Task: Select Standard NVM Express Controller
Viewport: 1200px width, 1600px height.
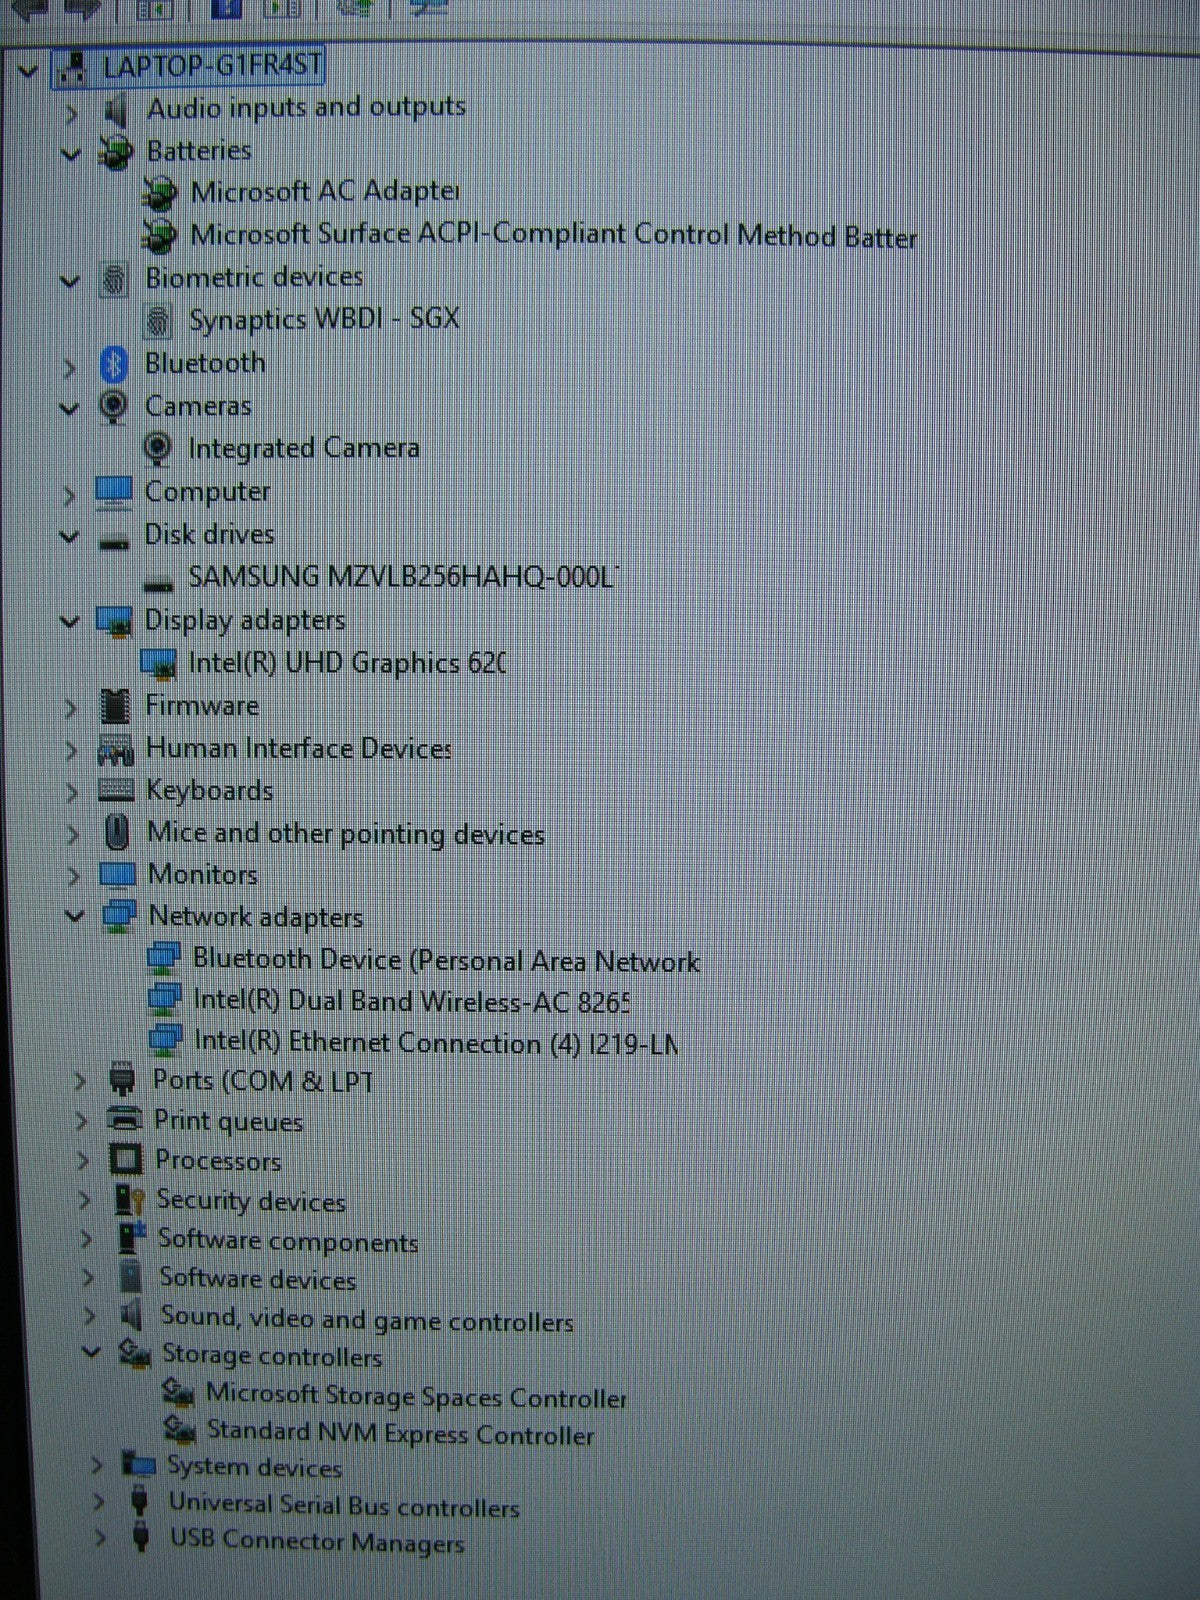Action: (x=400, y=1434)
